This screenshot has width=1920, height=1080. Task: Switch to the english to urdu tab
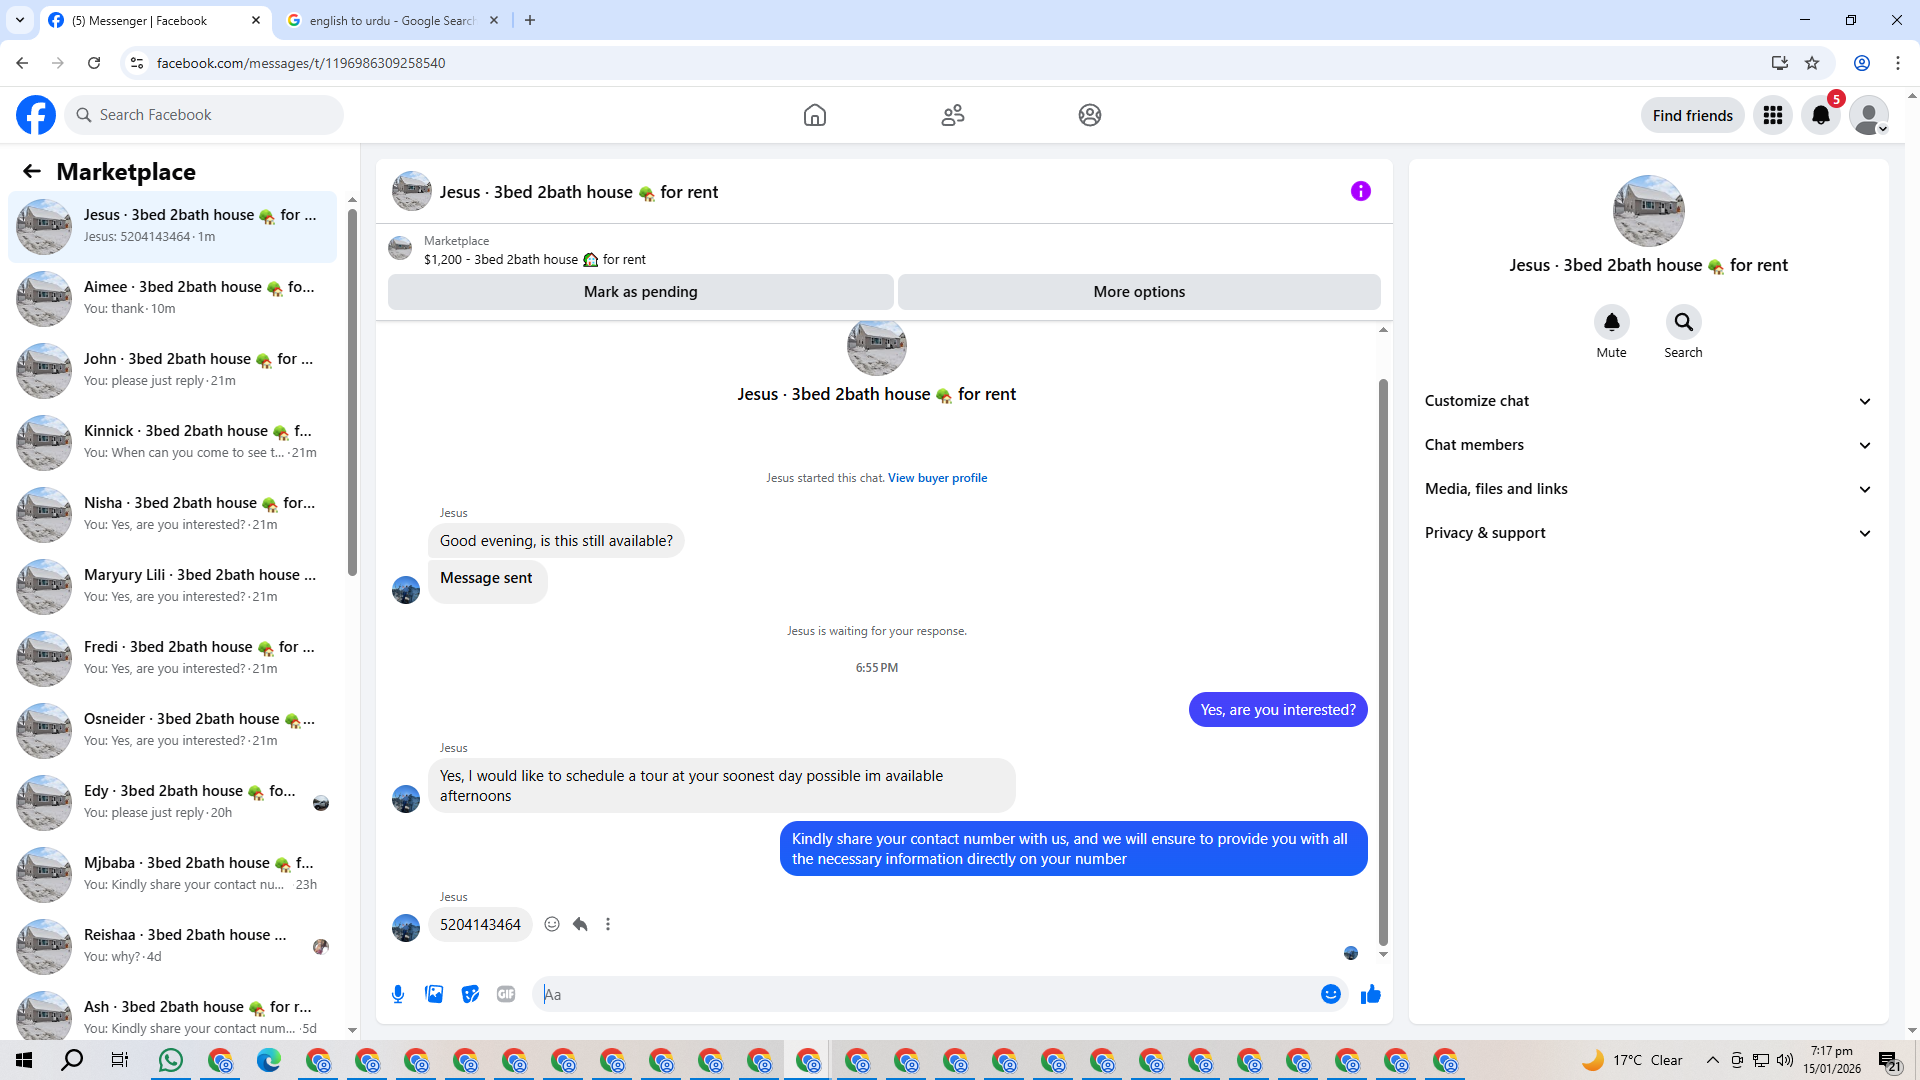(390, 20)
